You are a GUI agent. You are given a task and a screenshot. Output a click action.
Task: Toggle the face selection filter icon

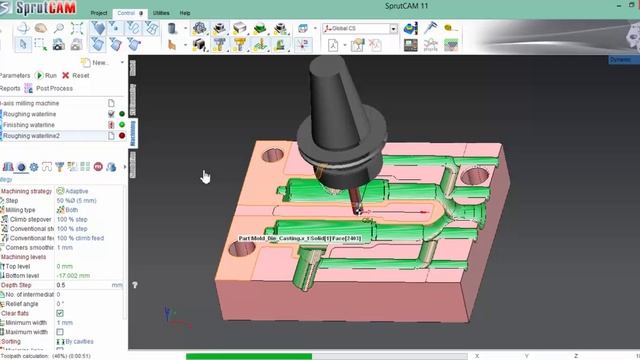click(x=98, y=28)
